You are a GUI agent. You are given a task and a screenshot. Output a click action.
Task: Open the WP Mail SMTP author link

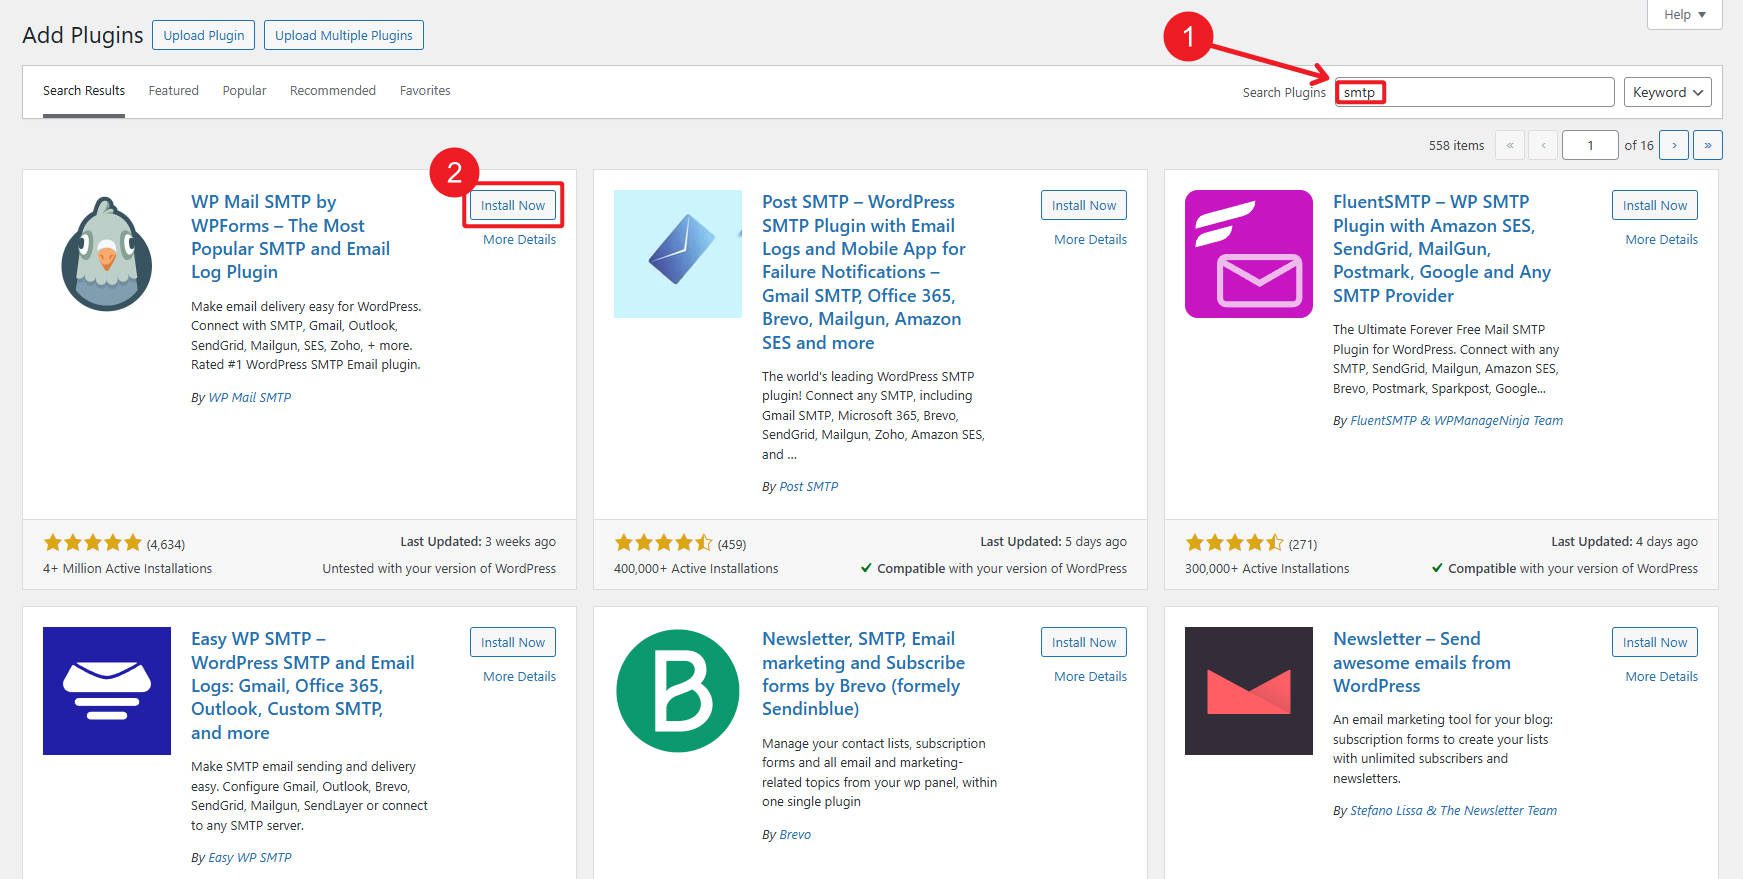[x=249, y=397]
